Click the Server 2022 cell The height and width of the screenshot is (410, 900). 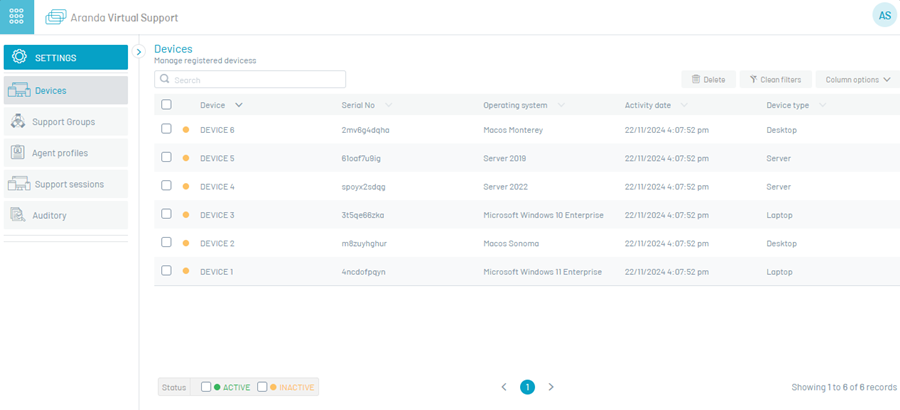(x=505, y=187)
